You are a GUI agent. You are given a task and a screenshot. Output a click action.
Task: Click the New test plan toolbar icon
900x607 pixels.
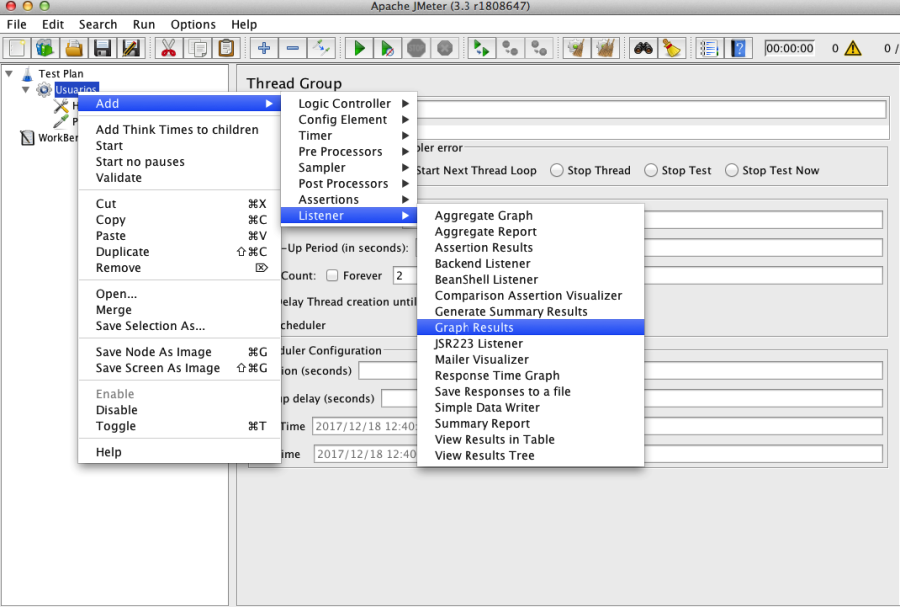[x=17, y=48]
